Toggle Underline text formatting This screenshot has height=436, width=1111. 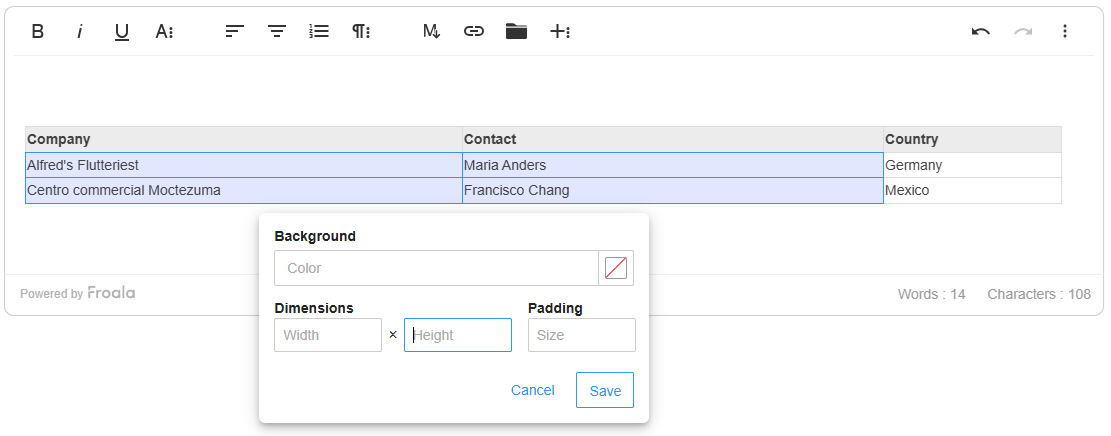122,31
